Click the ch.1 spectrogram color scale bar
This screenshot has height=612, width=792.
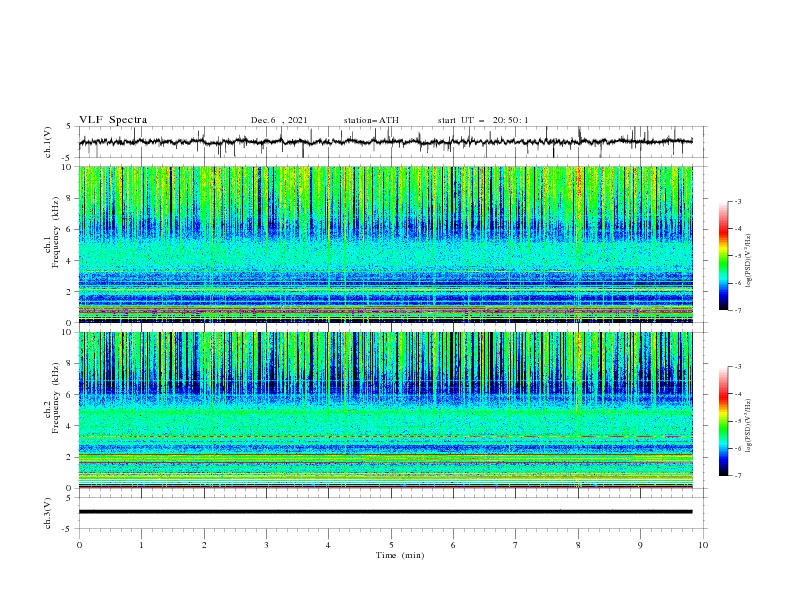724,256
